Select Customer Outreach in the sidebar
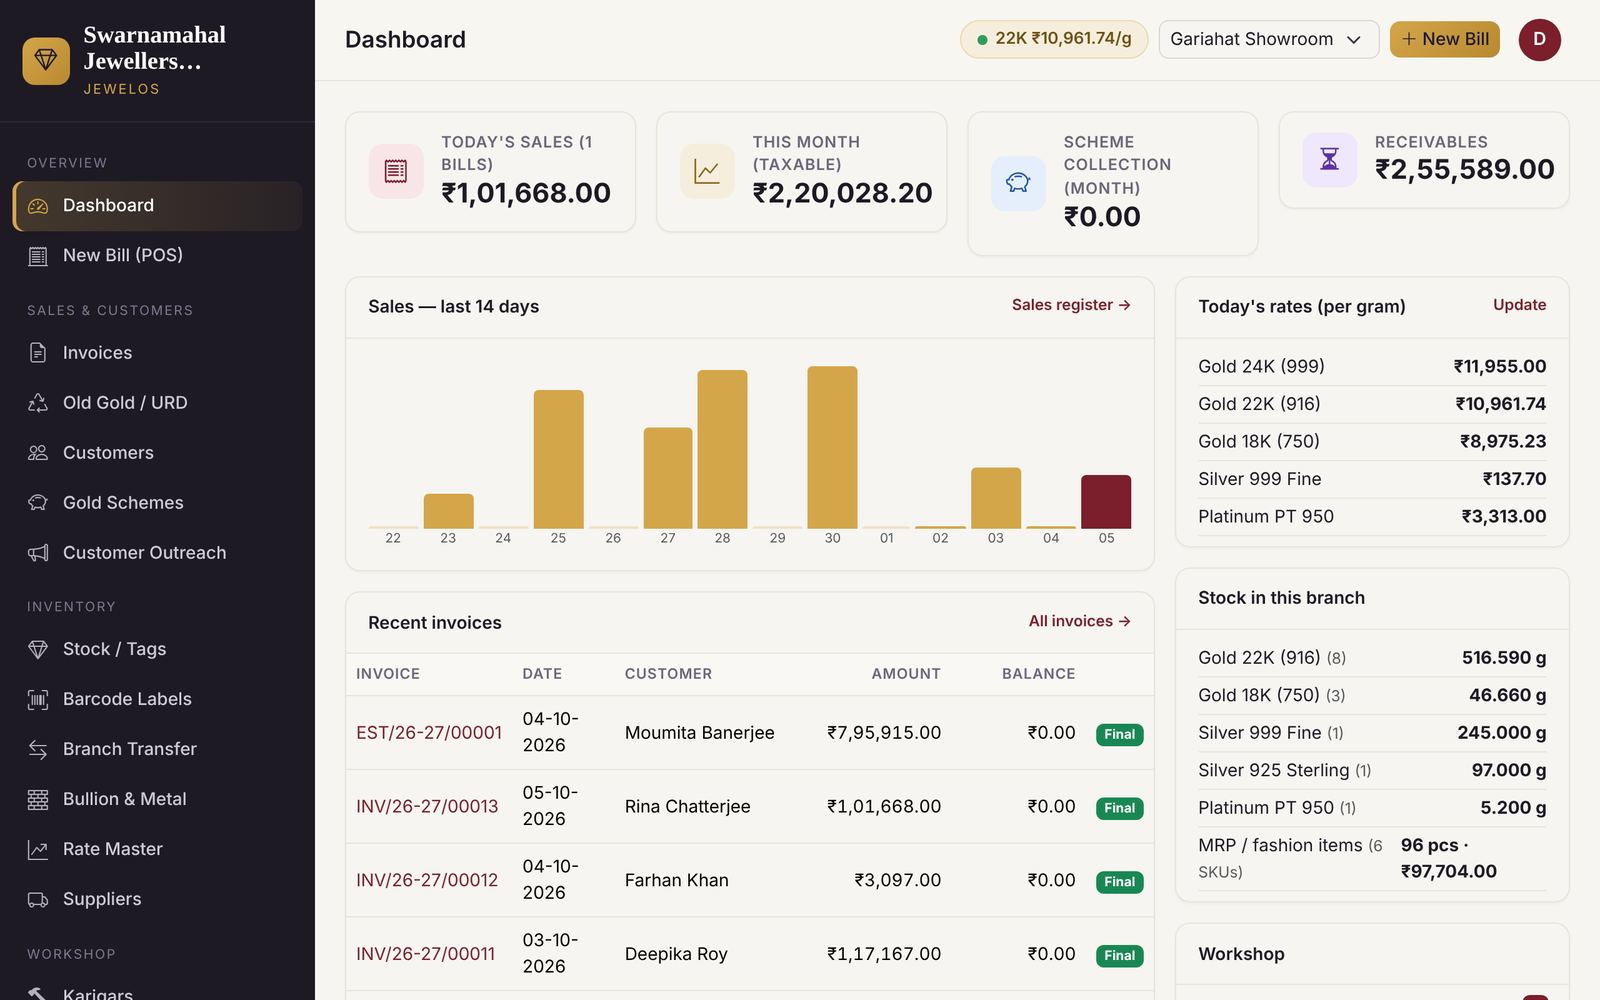 click(157, 553)
